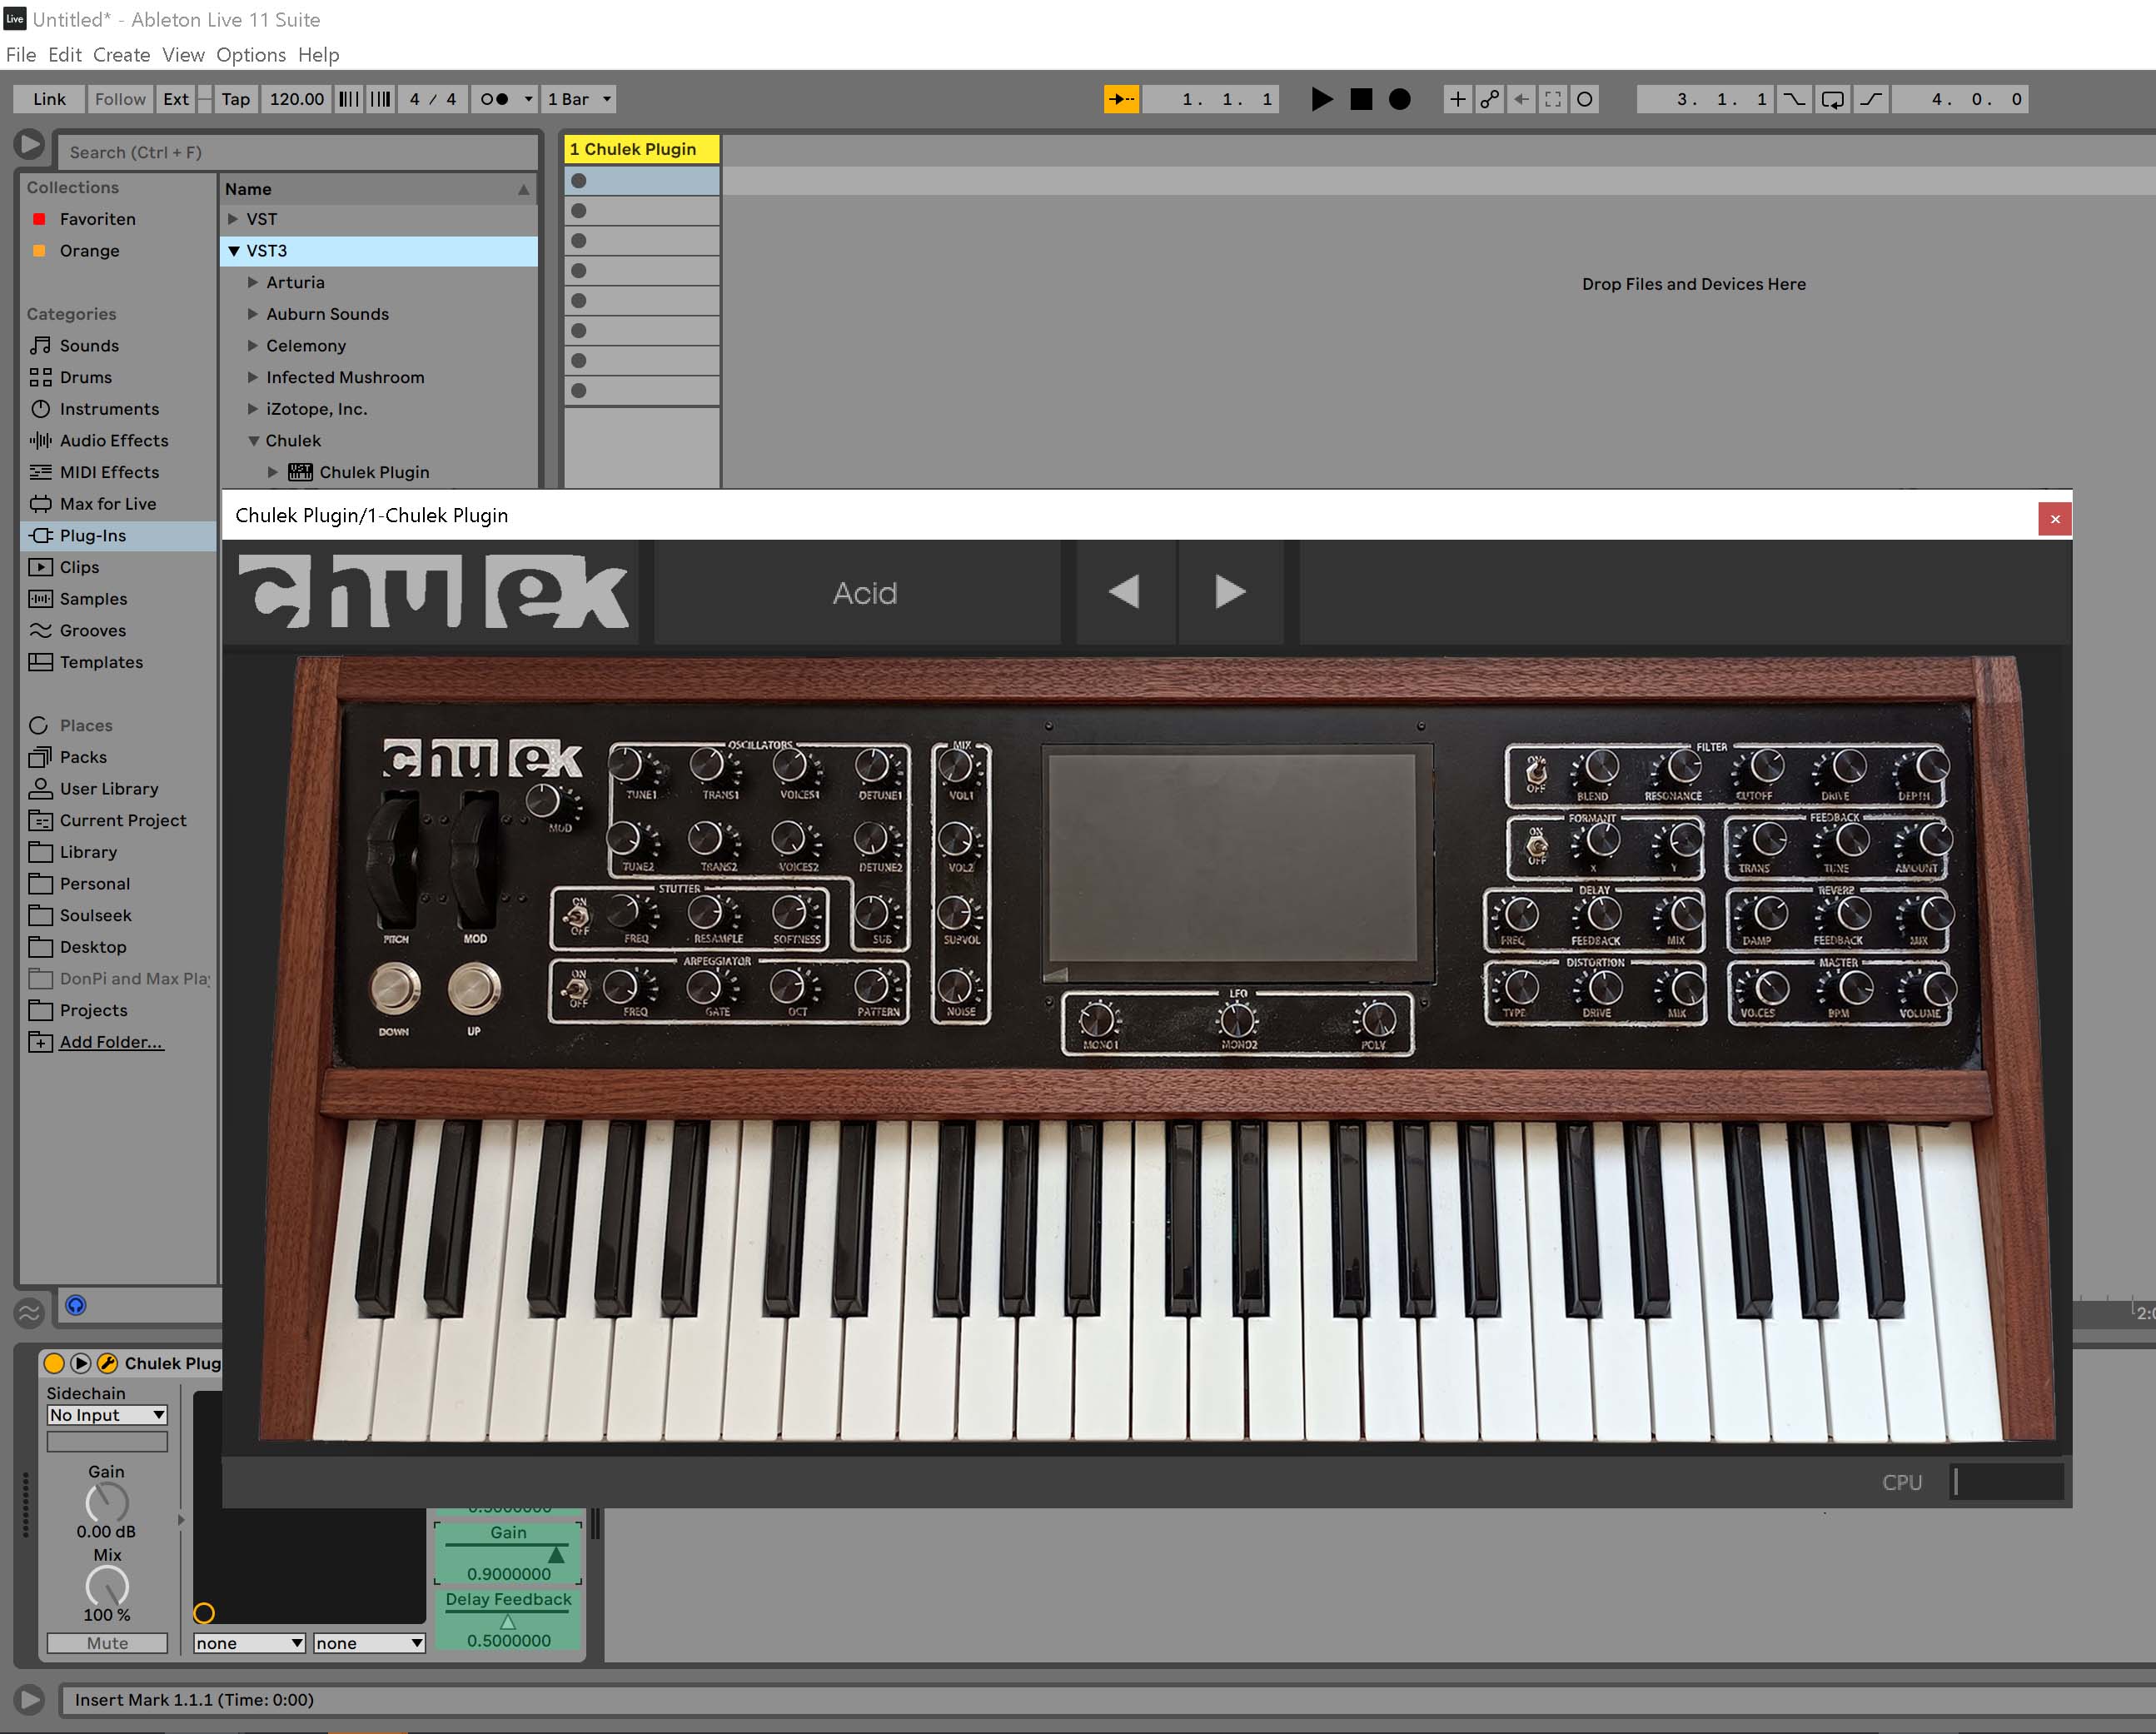Adjust the green Delay Feedback slider
Viewport: 2156px width, 1734px height.
pyautogui.click(x=508, y=1621)
